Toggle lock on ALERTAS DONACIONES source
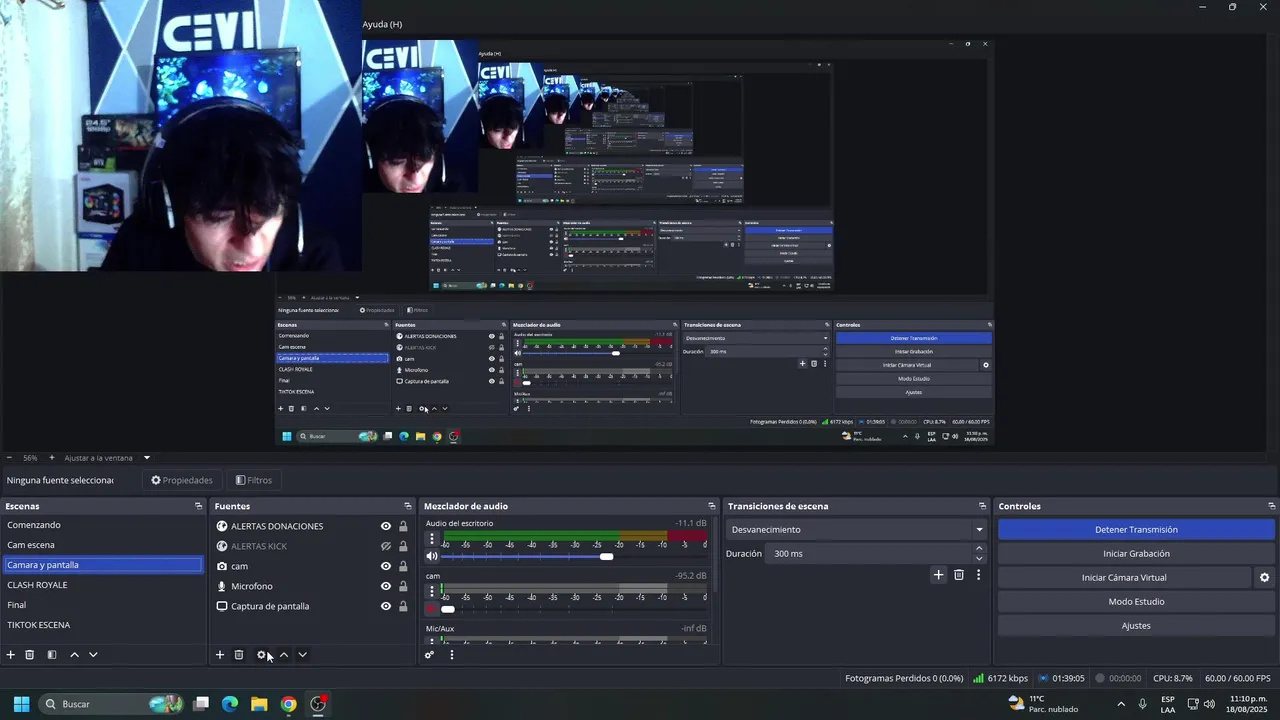Viewport: 1280px width, 720px height. coord(403,526)
